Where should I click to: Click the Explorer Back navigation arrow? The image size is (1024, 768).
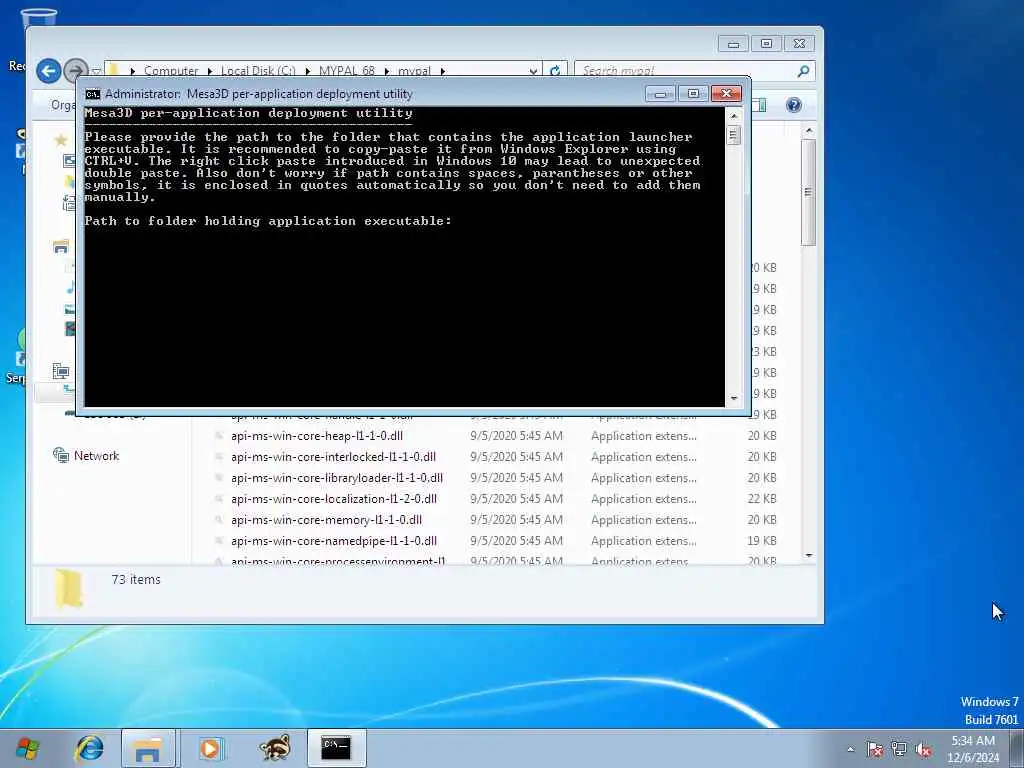[x=48, y=71]
